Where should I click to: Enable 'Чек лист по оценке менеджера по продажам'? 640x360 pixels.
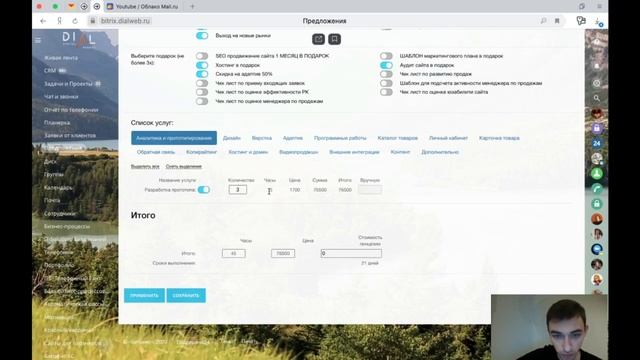pyautogui.click(x=202, y=101)
